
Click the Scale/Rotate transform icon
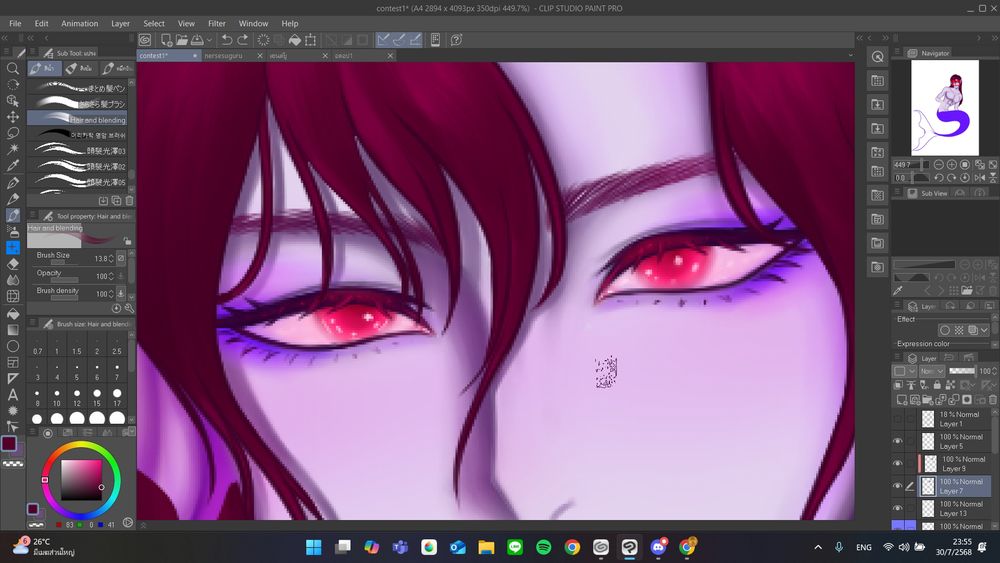tap(311, 40)
